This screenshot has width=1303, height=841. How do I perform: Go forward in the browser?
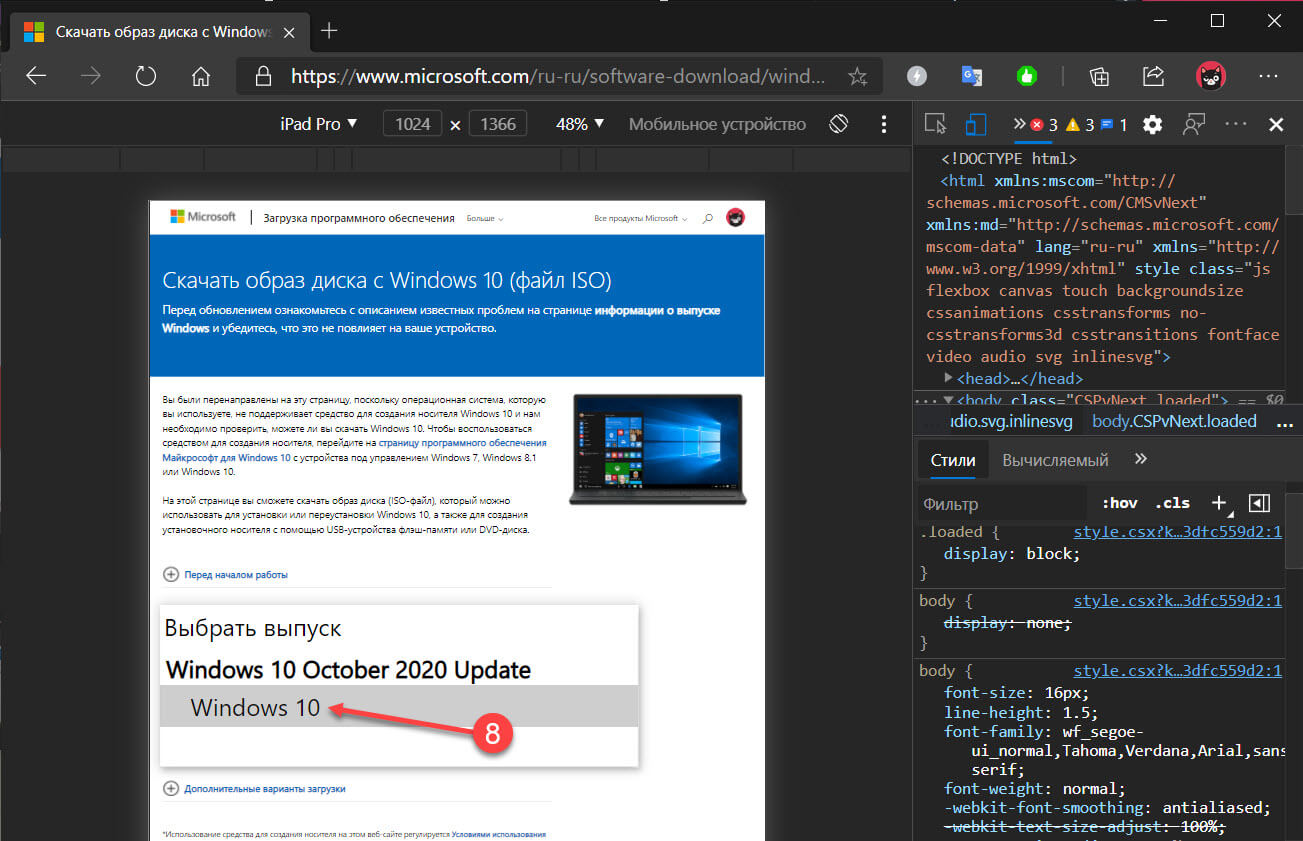[x=91, y=76]
